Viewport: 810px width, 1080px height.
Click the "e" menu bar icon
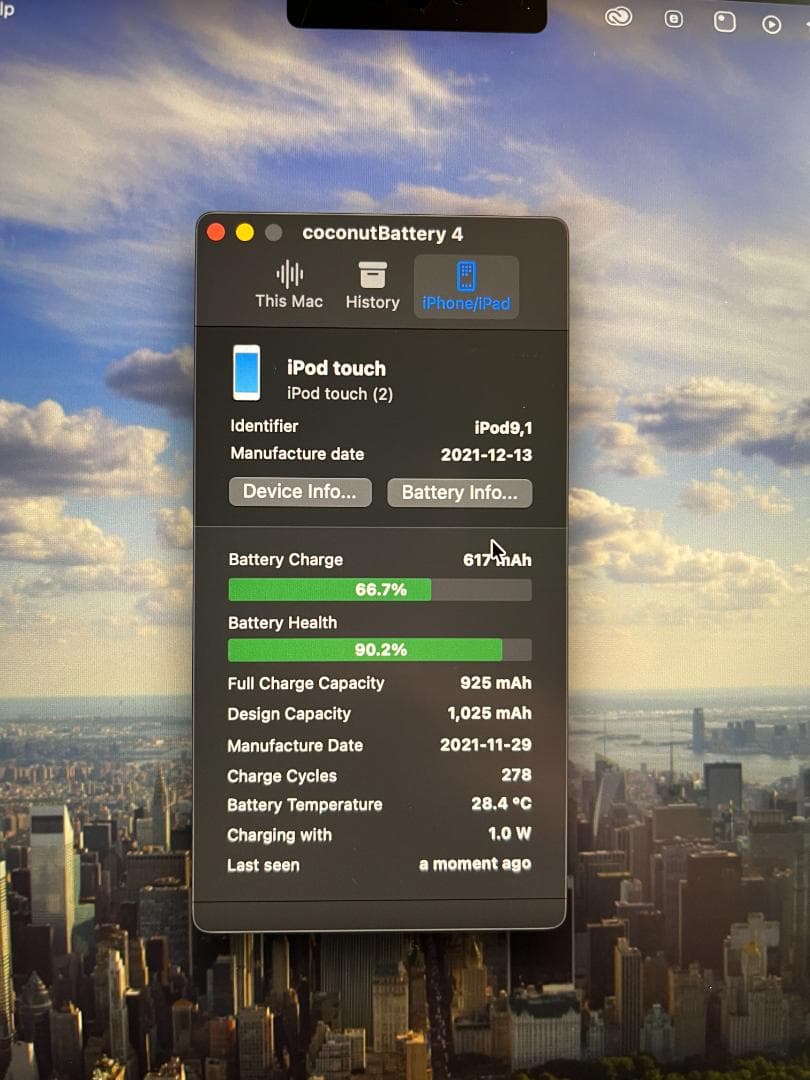point(674,19)
